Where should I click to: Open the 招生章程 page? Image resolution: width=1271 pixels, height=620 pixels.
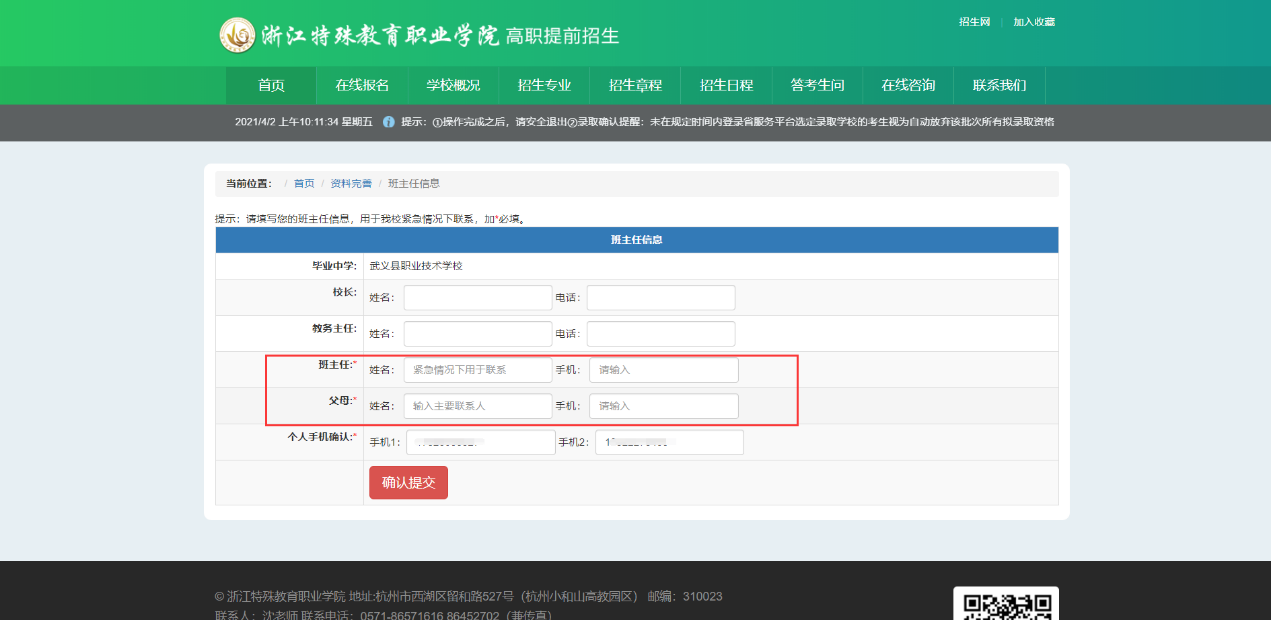click(635, 85)
